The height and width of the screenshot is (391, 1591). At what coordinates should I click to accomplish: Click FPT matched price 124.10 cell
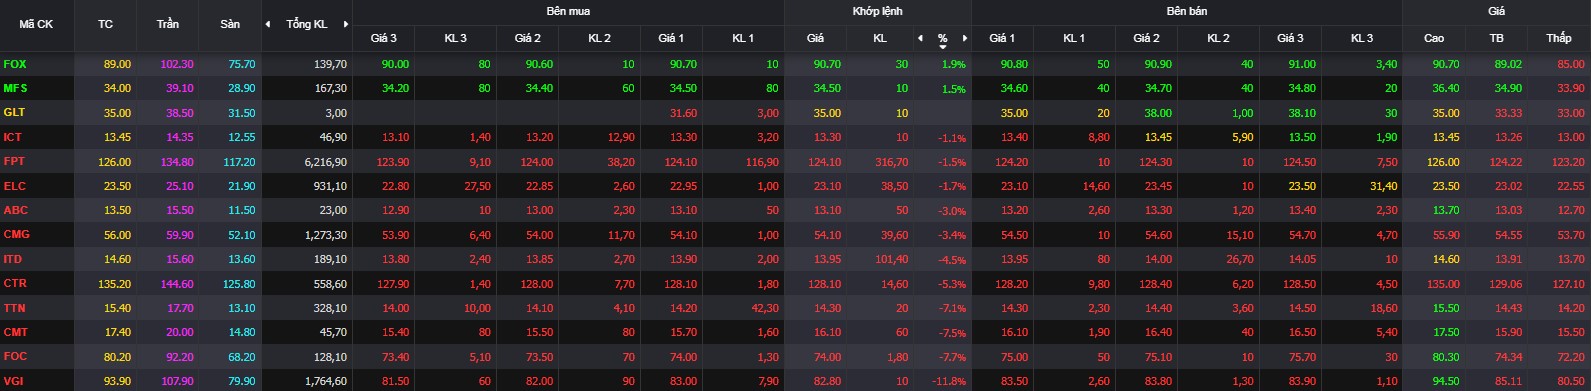[815, 161]
